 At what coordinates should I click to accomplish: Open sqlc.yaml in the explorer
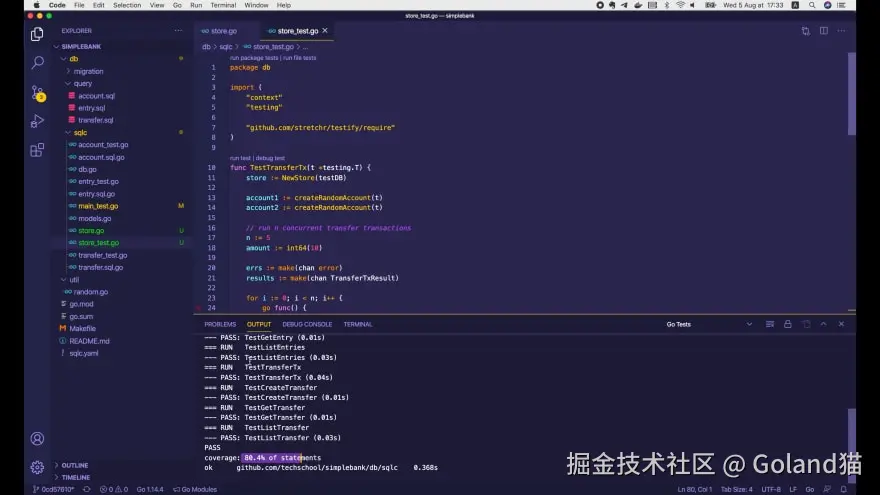pyautogui.click(x=84, y=353)
